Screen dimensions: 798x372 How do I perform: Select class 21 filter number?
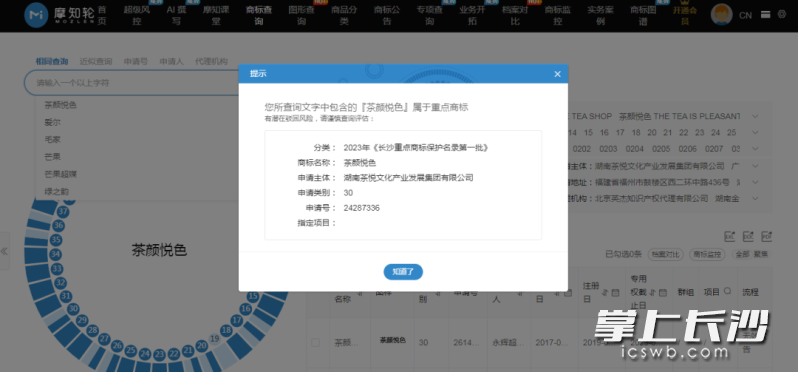(667, 133)
